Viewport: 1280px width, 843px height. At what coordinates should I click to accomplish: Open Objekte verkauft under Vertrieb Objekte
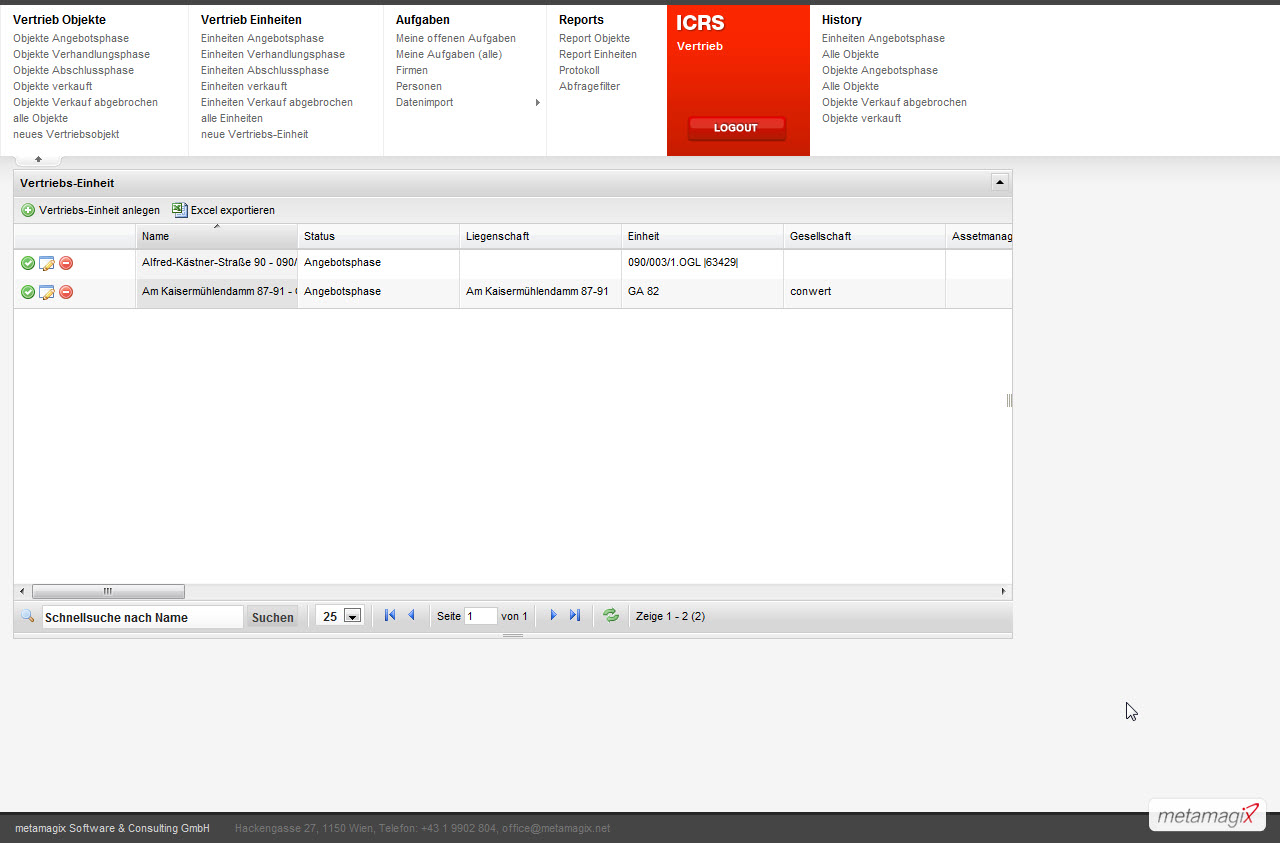coord(53,86)
